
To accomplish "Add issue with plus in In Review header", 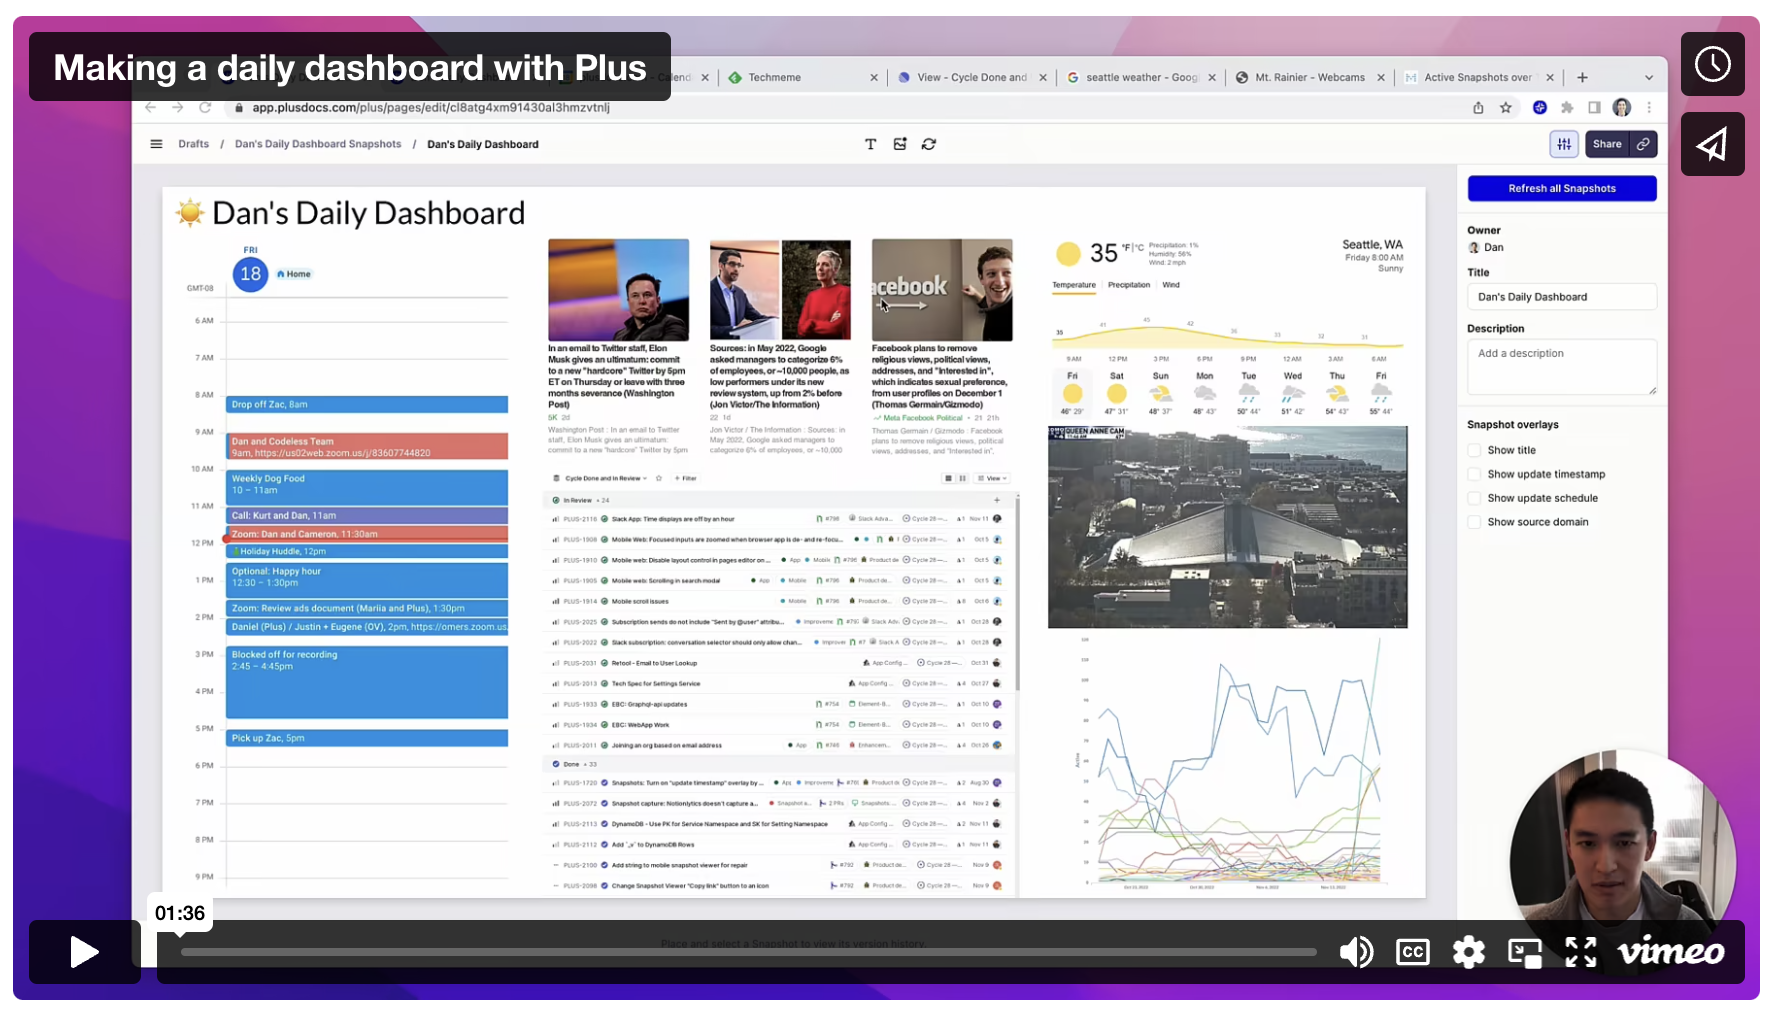I will pos(996,500).
